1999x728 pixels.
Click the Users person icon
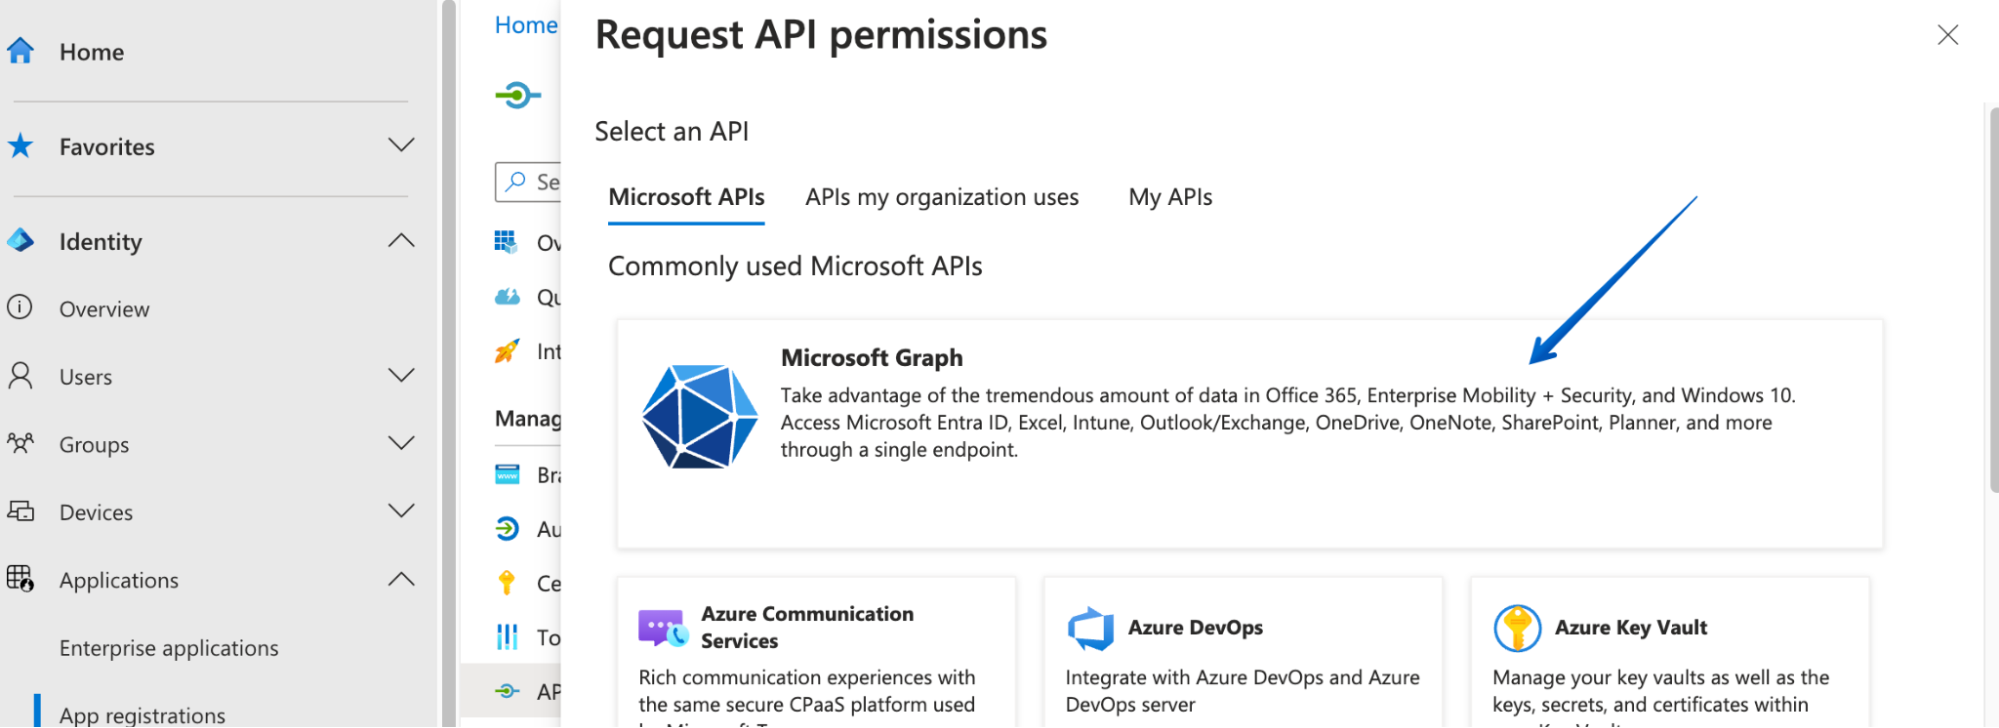(x=20, y=376)
